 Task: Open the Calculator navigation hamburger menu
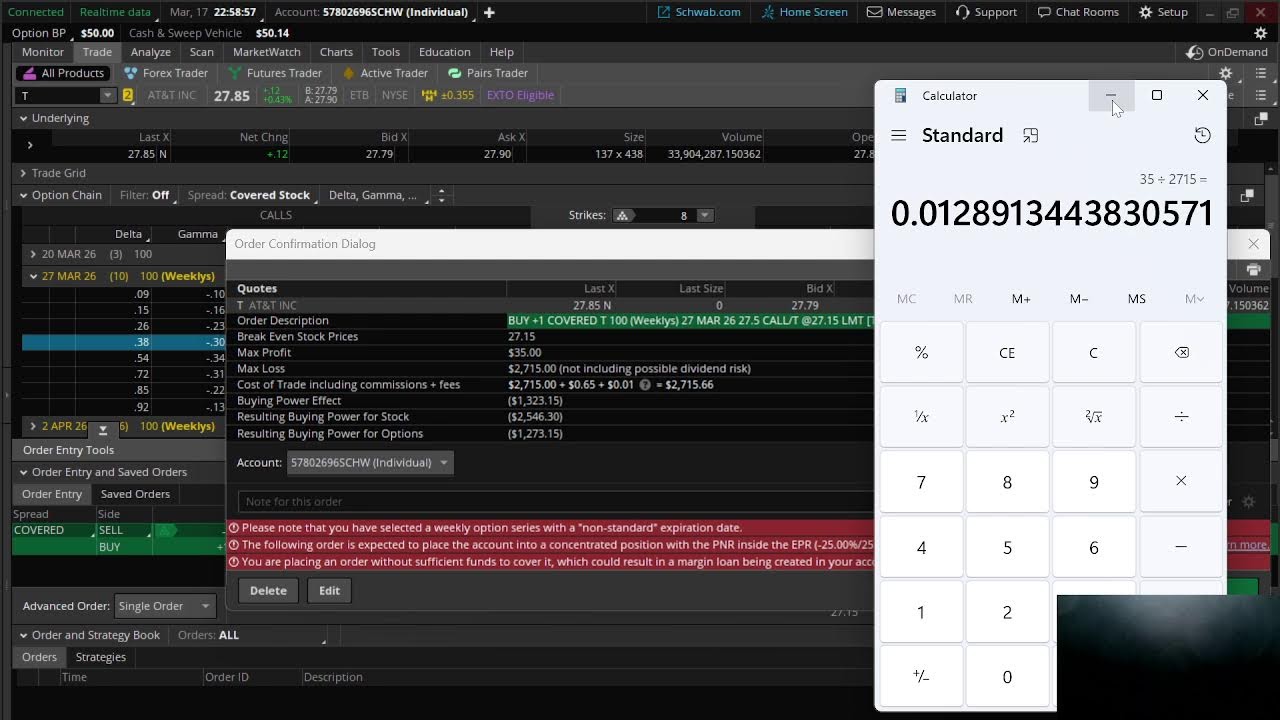click(x=899, y=135)
